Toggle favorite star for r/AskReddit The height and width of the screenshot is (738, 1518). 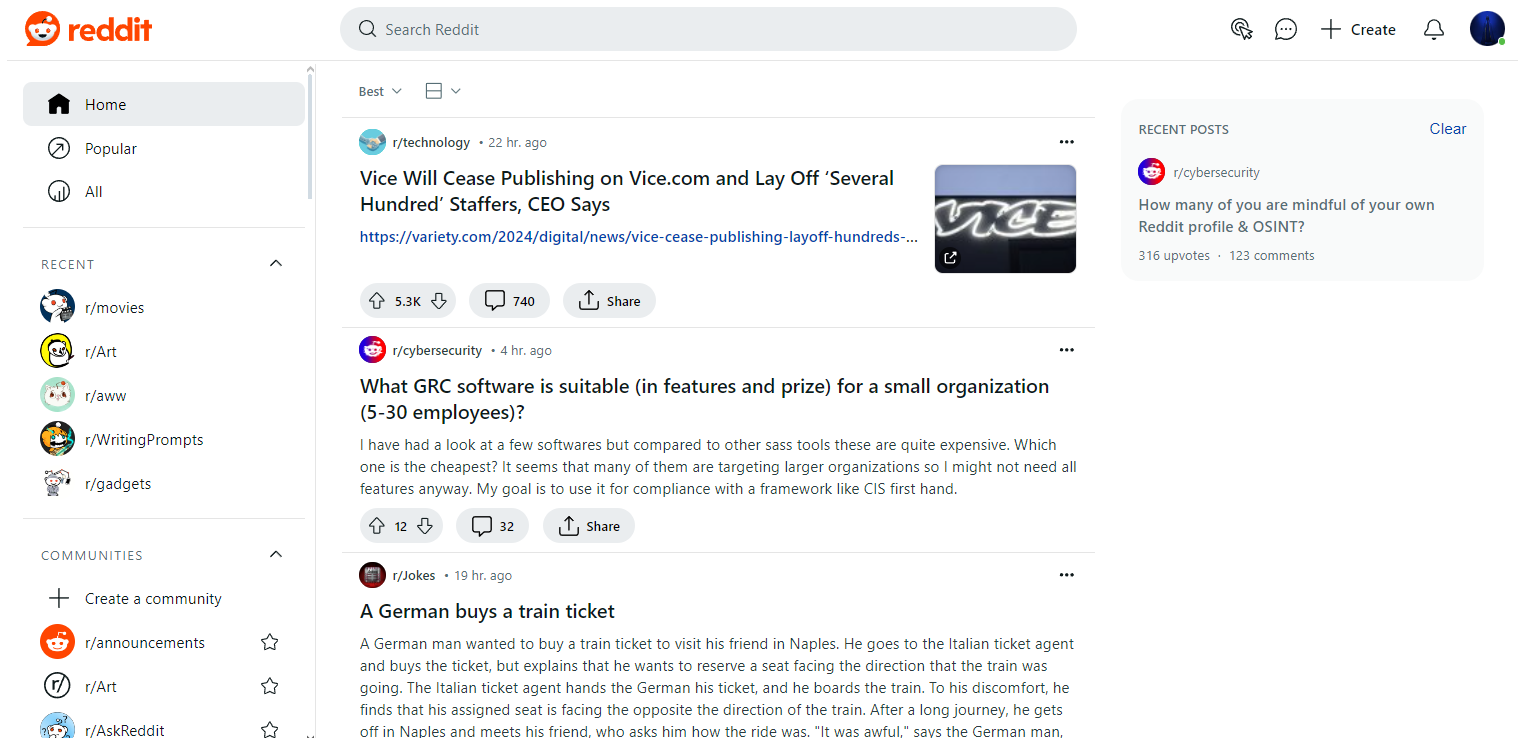click(x=269, y=729)
